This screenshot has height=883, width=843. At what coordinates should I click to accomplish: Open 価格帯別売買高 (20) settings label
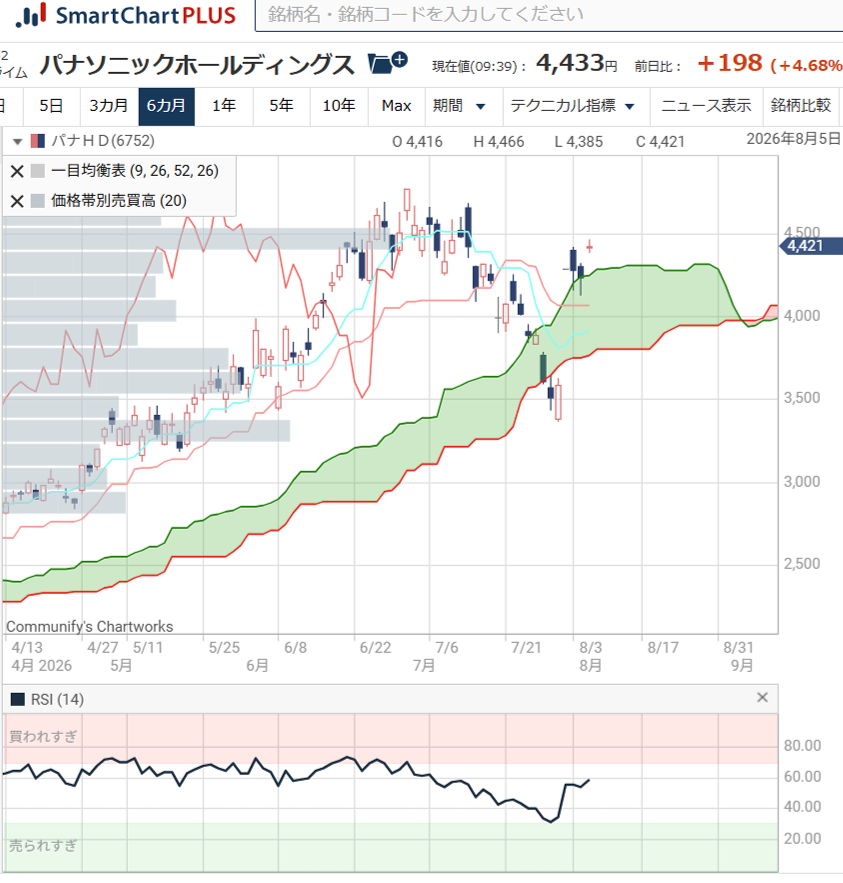119,200
